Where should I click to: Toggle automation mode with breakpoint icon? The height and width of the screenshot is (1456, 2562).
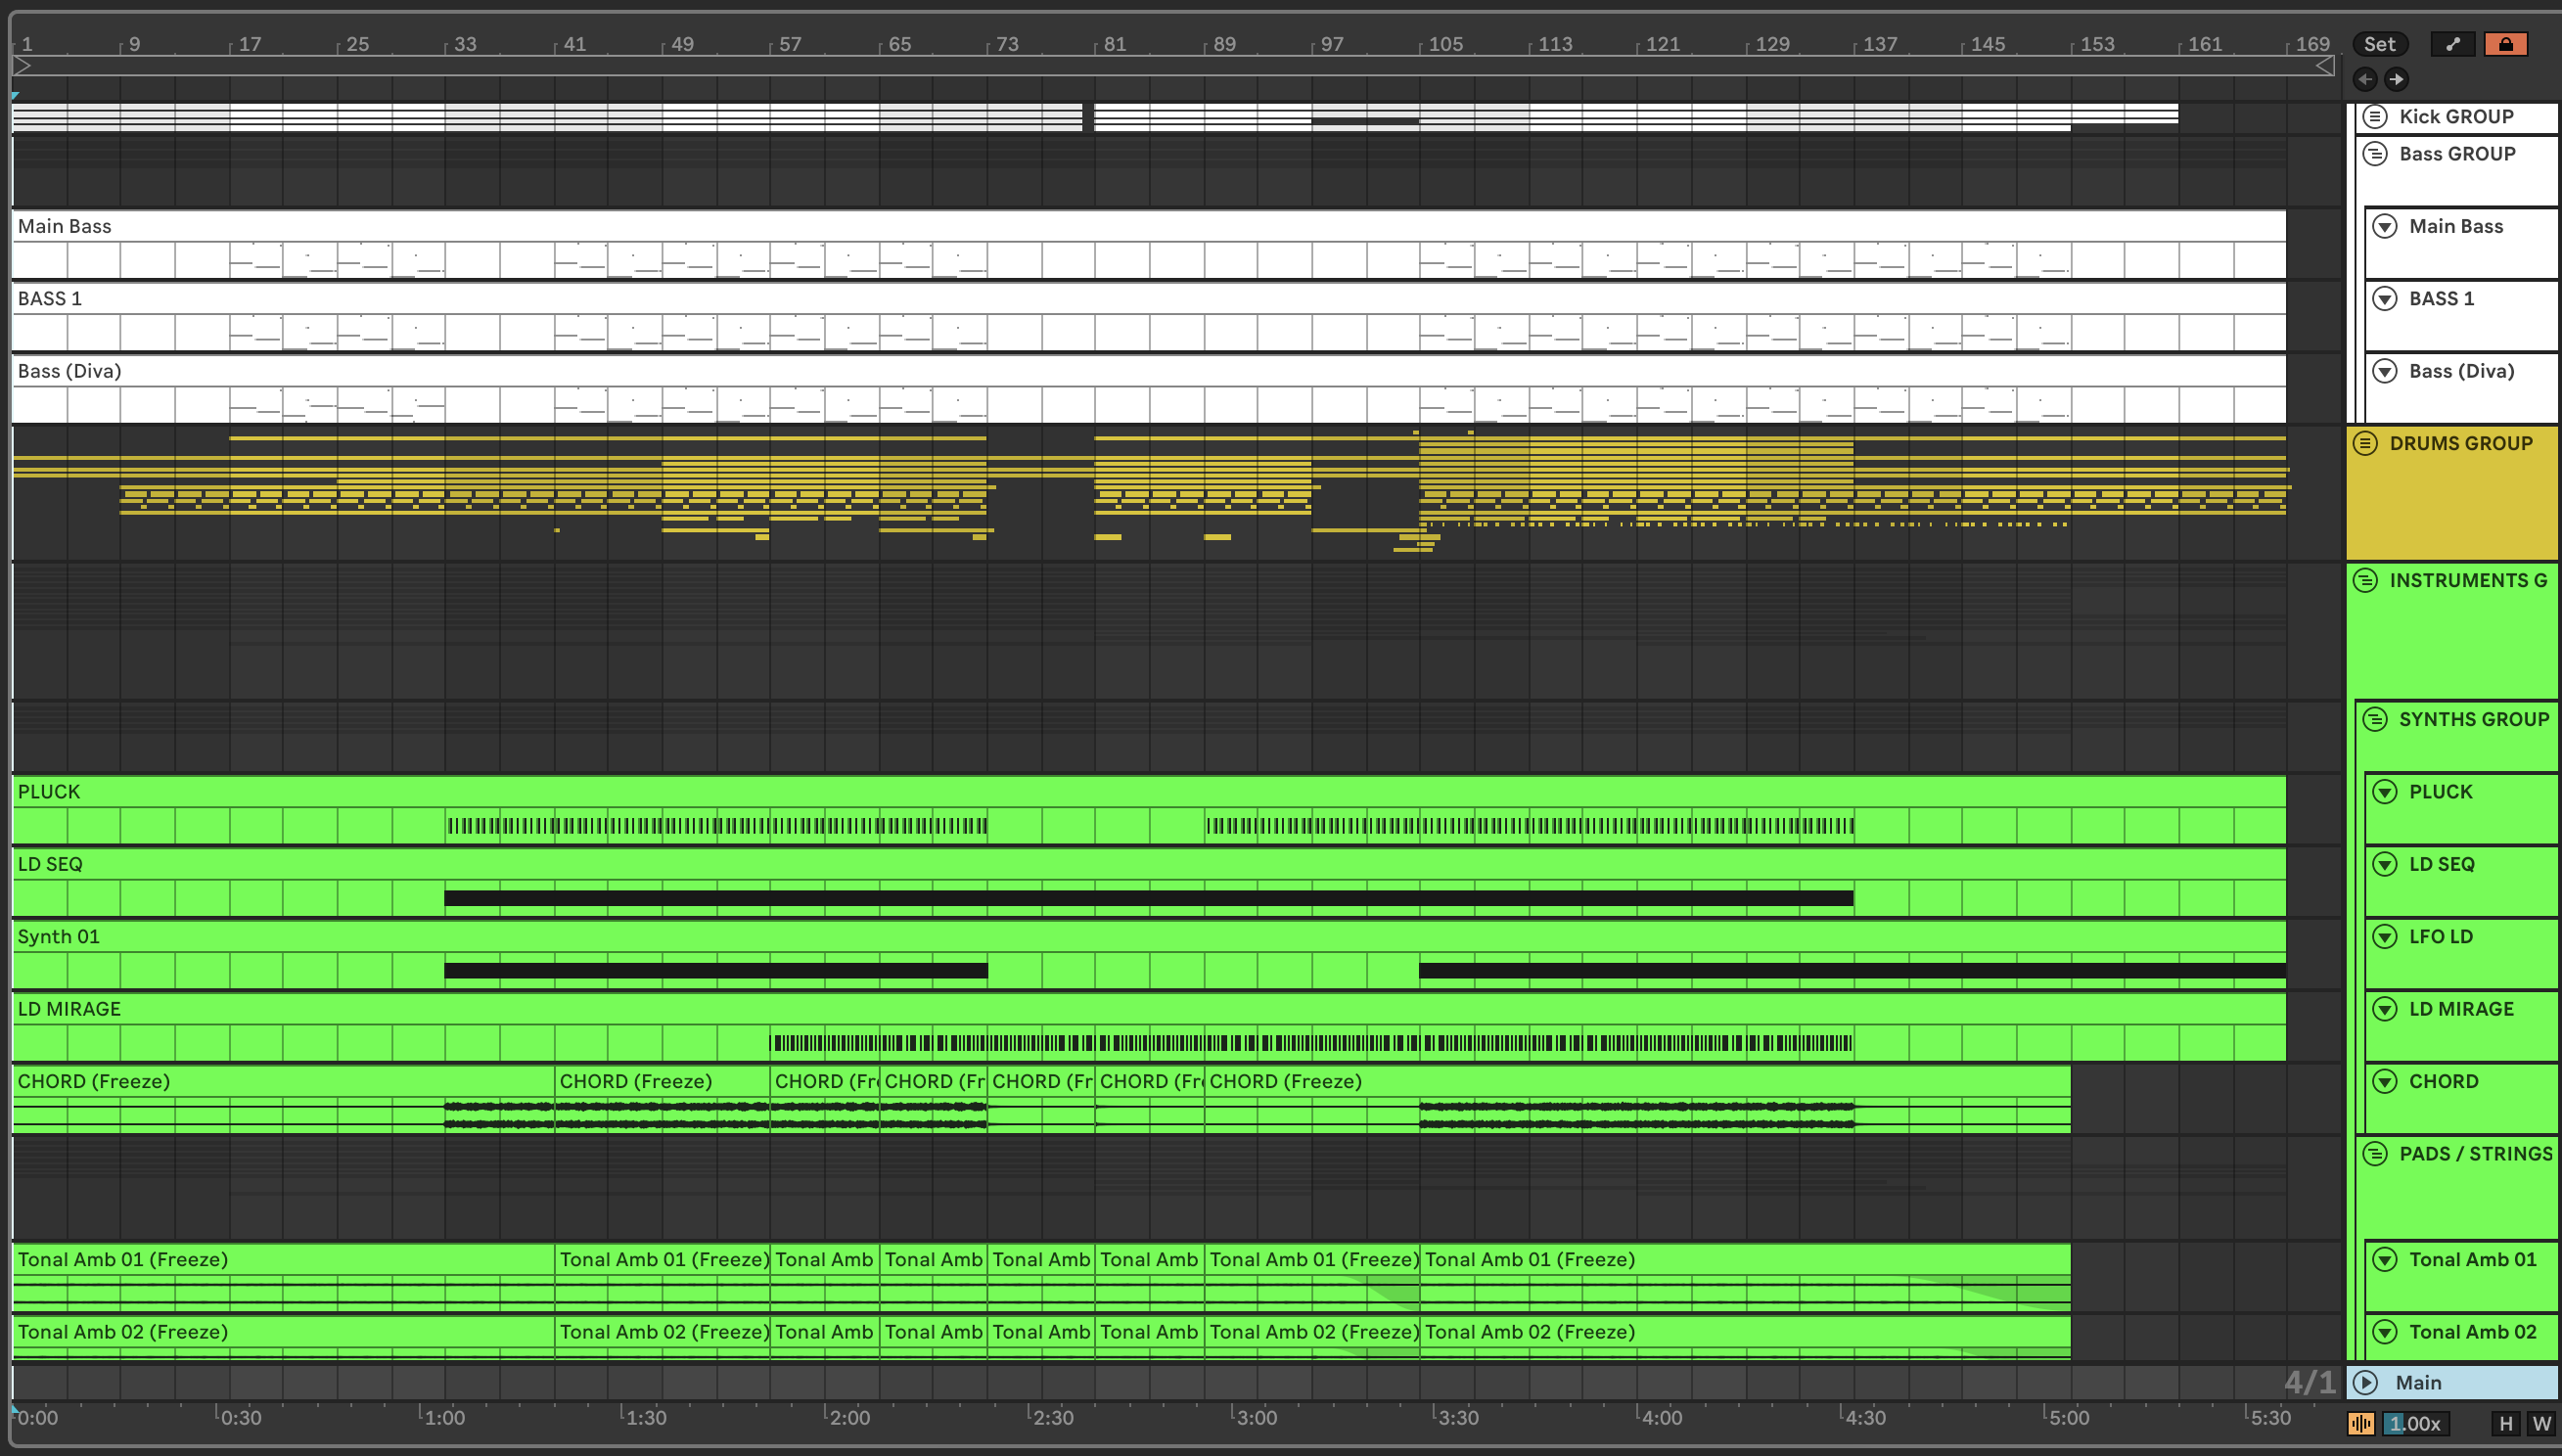click(x=2452, y=44)
